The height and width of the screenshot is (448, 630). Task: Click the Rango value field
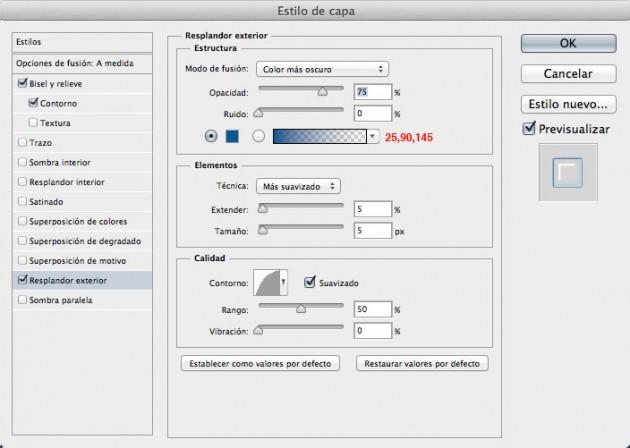tap(372, 309)
